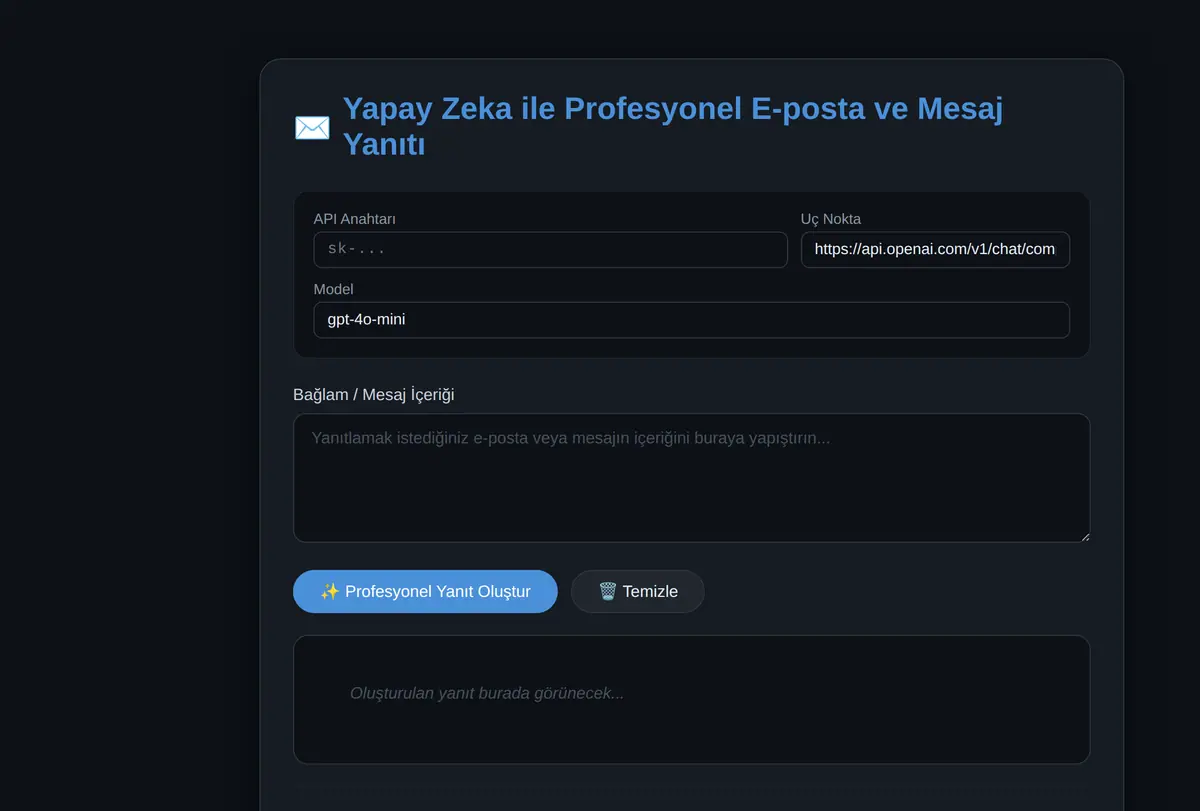The height and width of the screenshot is (811, 1200).
Task: Click the Temizle button
Action: (638, 591)
